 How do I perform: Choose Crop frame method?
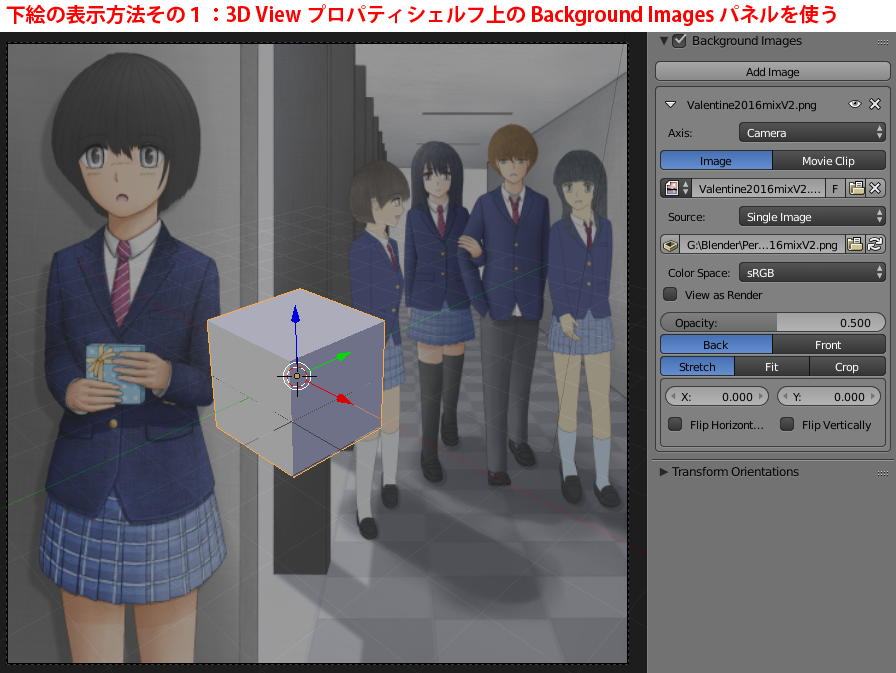[x=847, y=366]
